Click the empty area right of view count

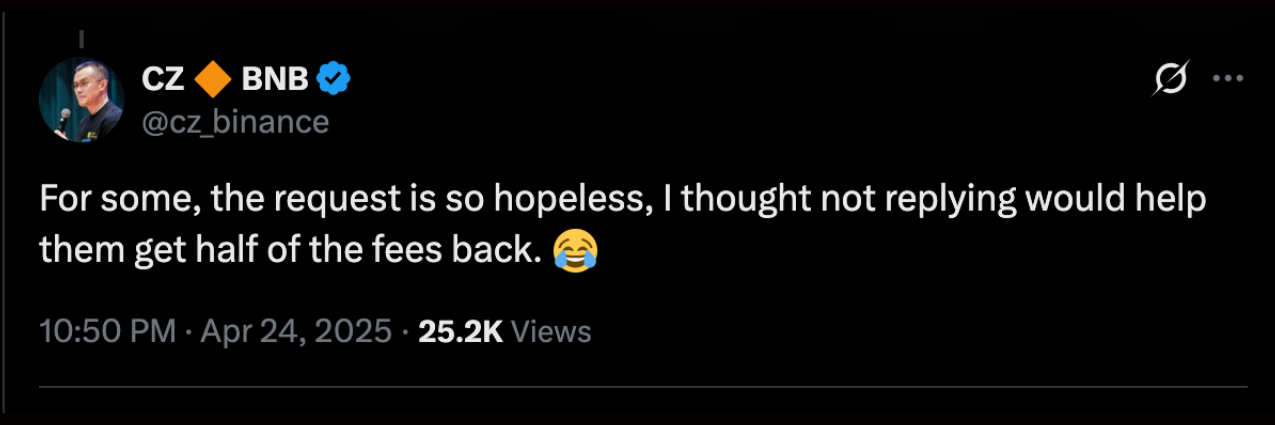point(900,331)
